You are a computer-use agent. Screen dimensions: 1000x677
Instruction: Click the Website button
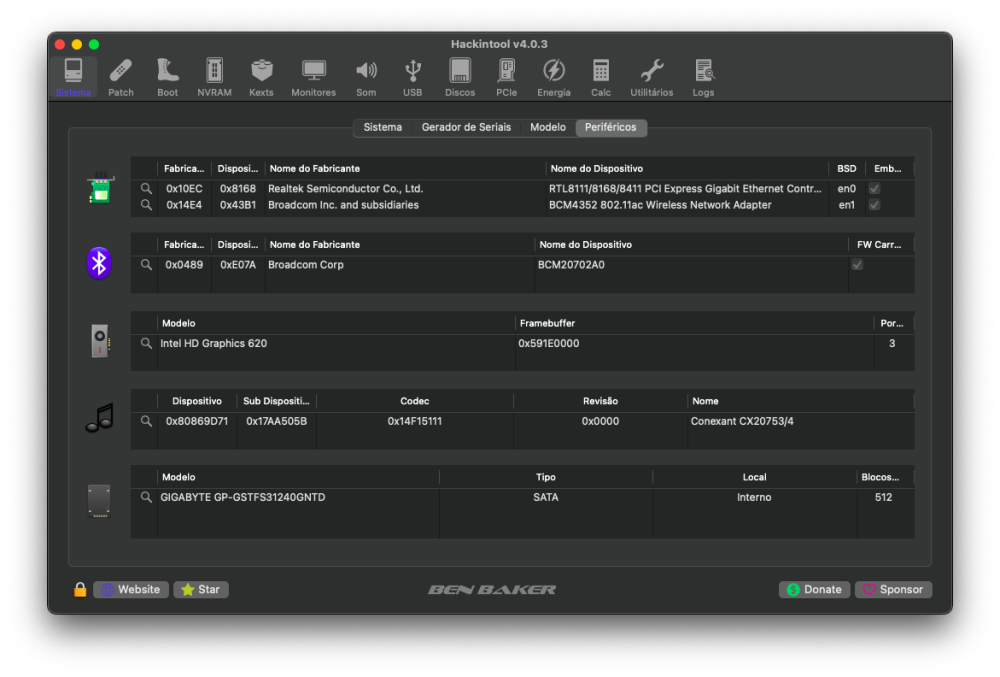coord(131,590)
